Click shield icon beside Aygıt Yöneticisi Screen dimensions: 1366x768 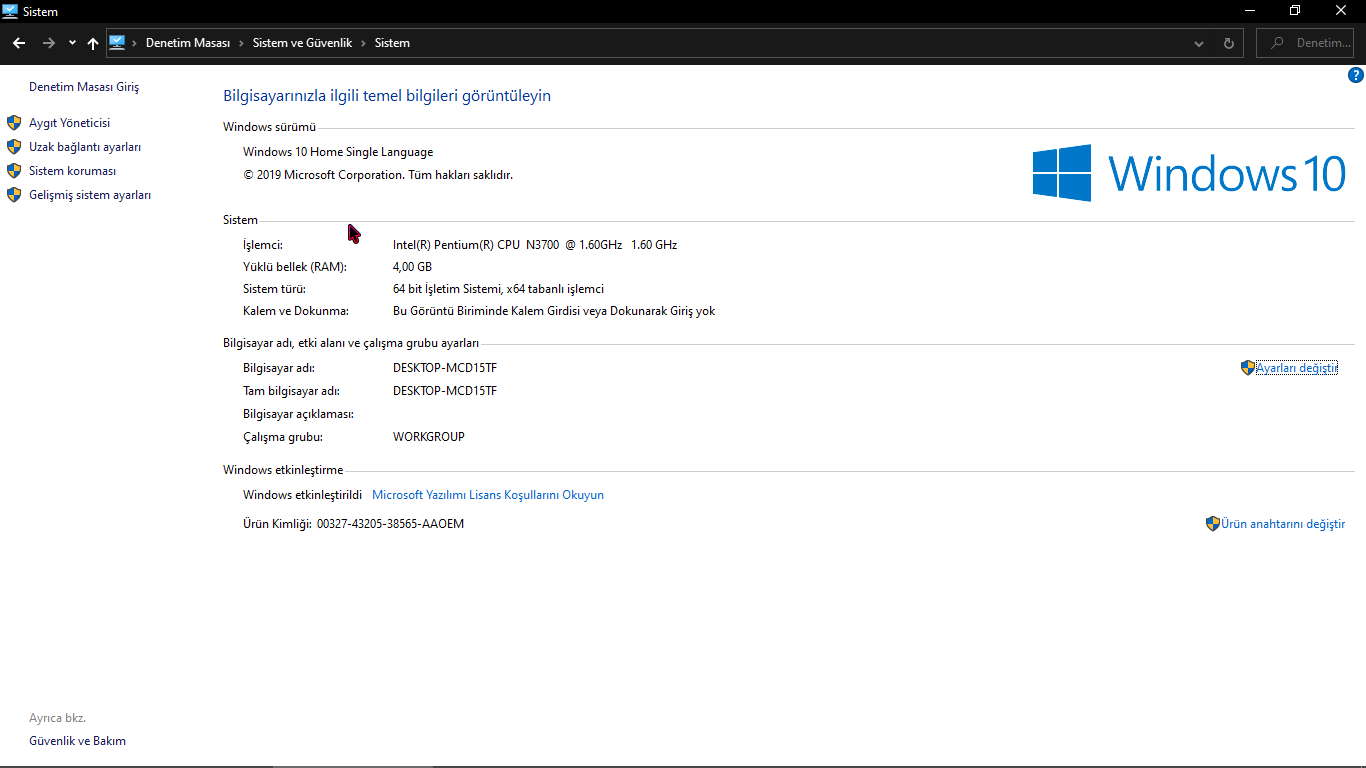coord(14,123)
